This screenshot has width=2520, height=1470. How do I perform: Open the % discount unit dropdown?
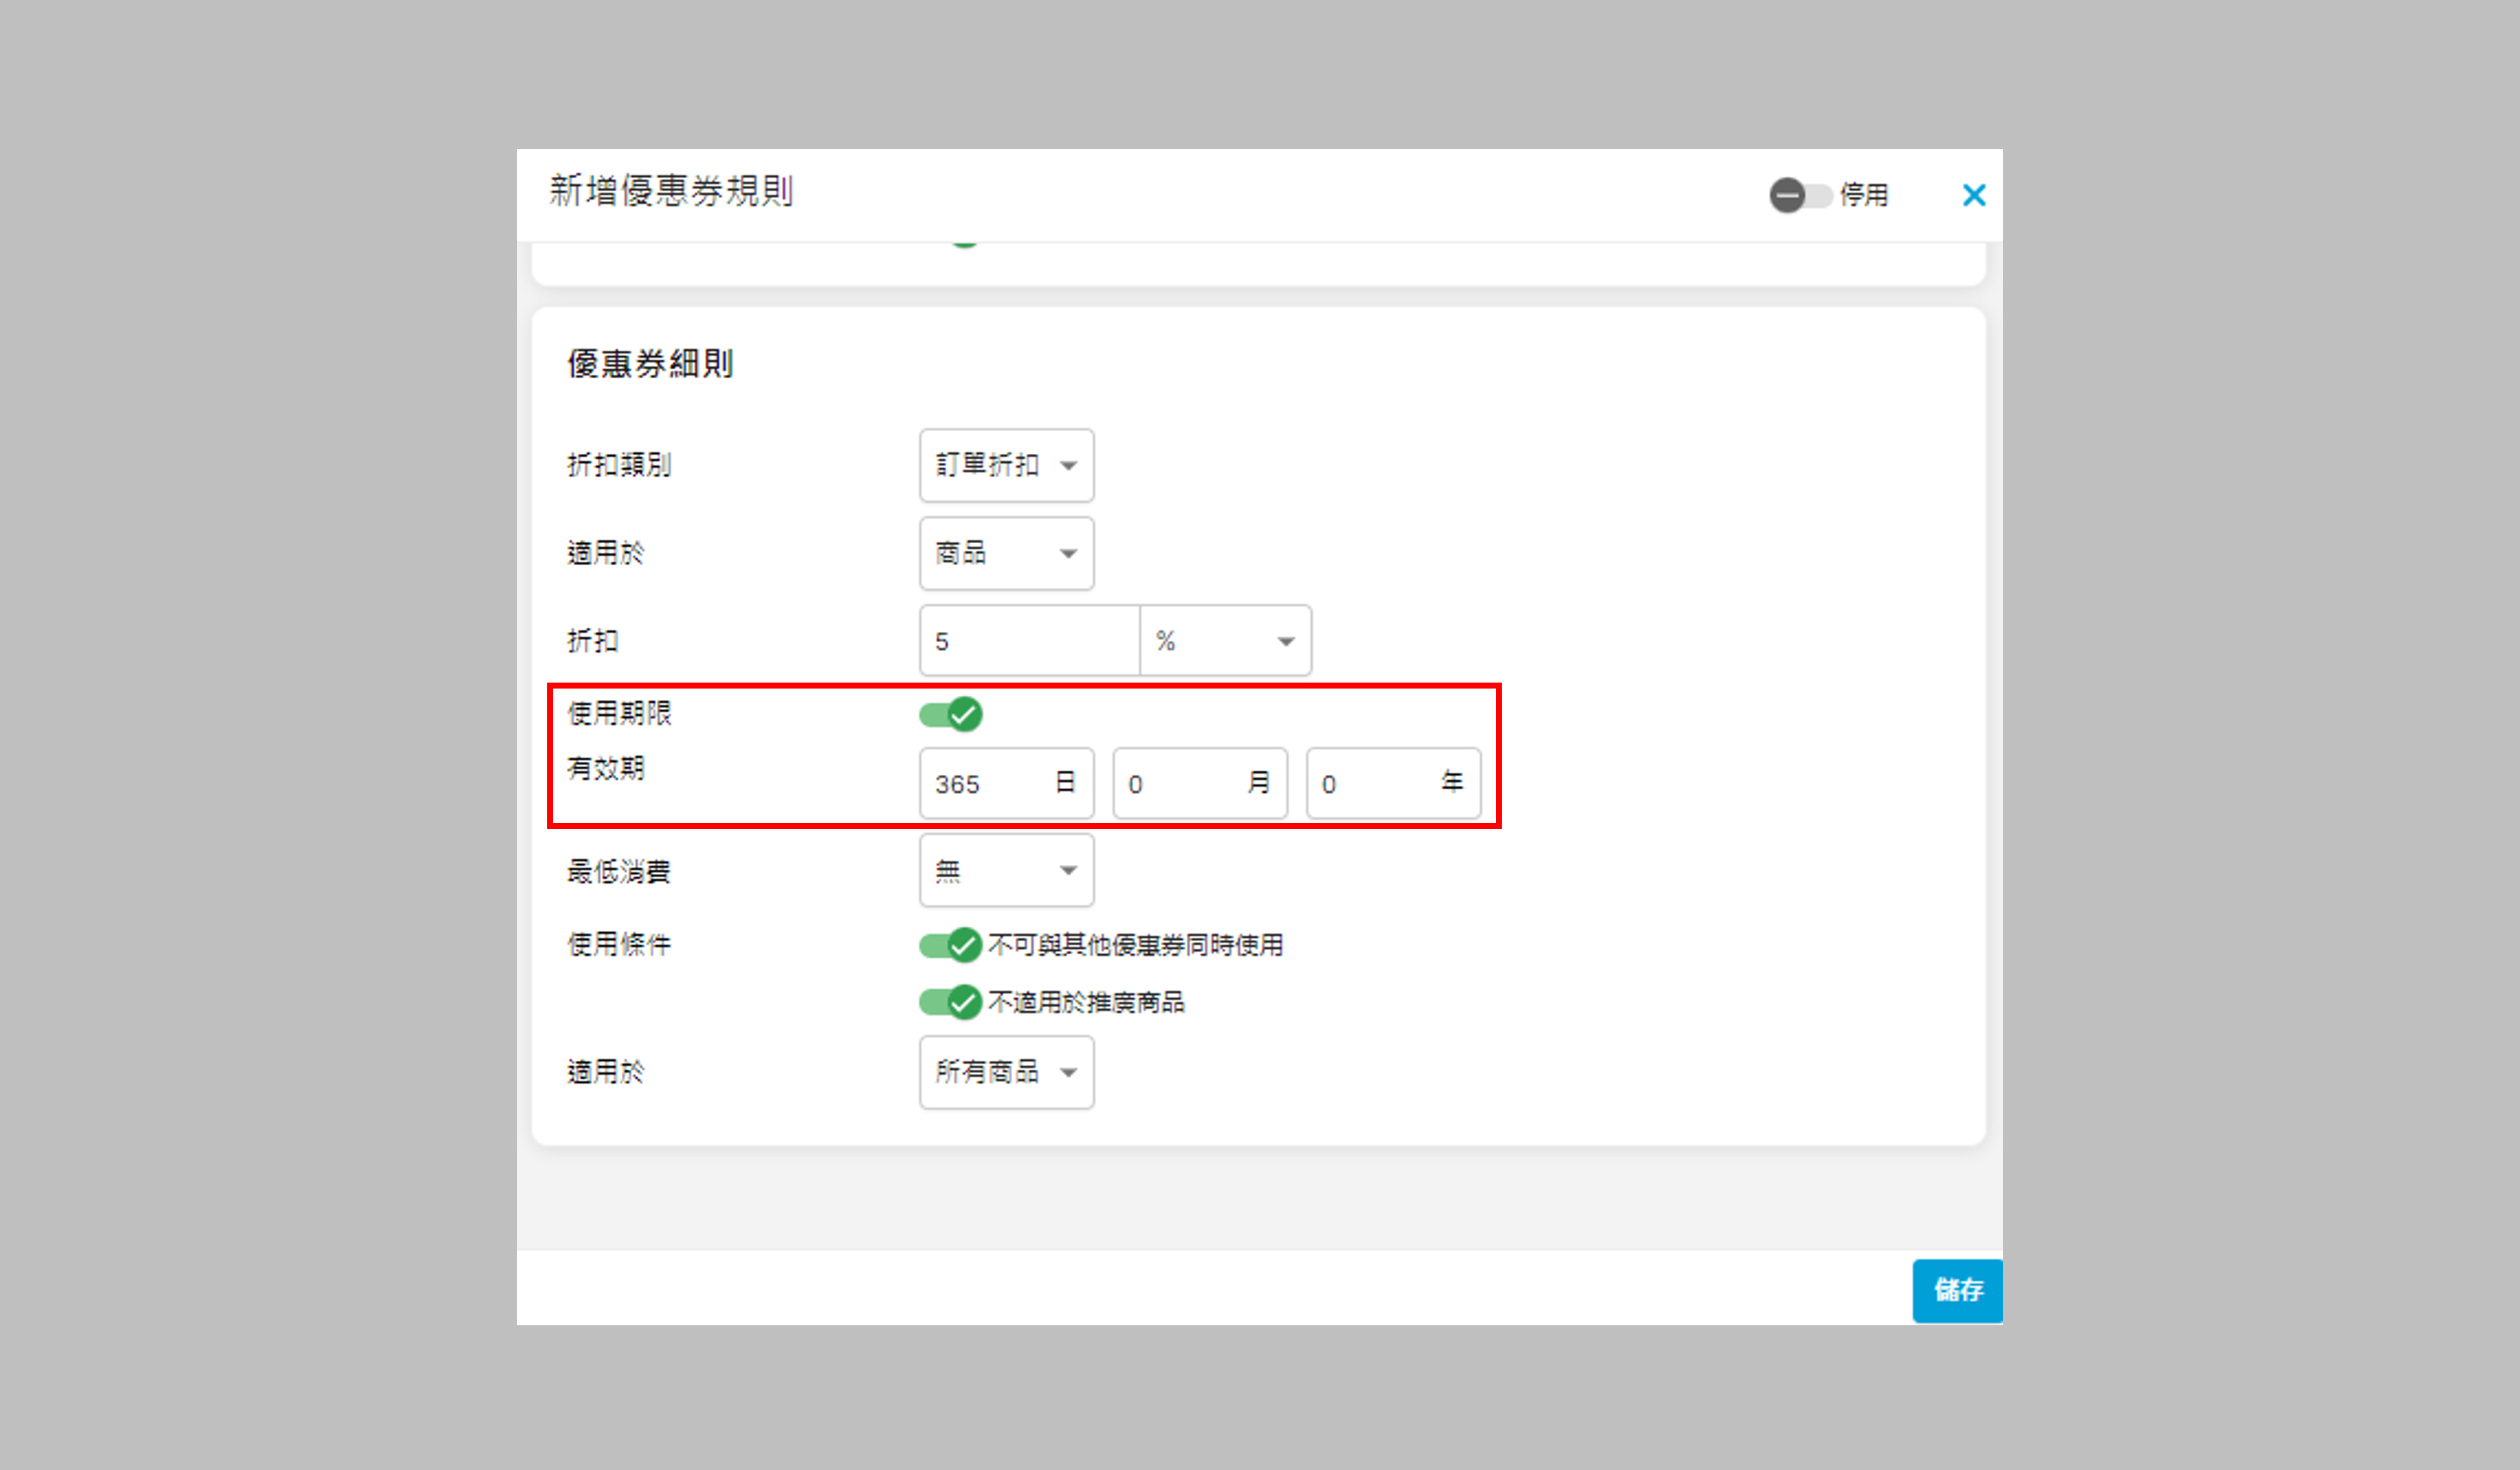pyautogui.click(x=1224, y=641)
